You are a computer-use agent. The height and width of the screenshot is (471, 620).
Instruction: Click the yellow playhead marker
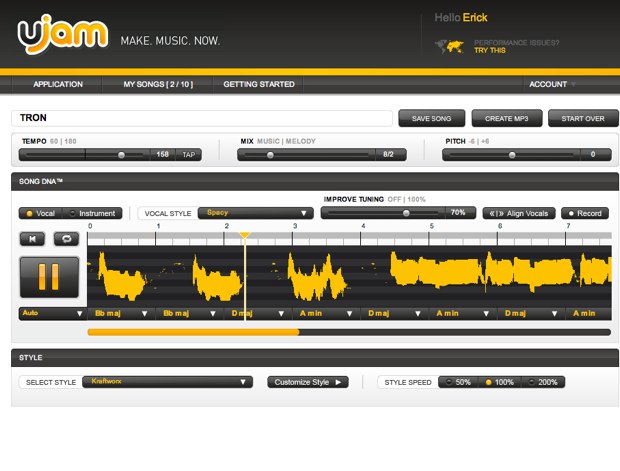point(245,235)
